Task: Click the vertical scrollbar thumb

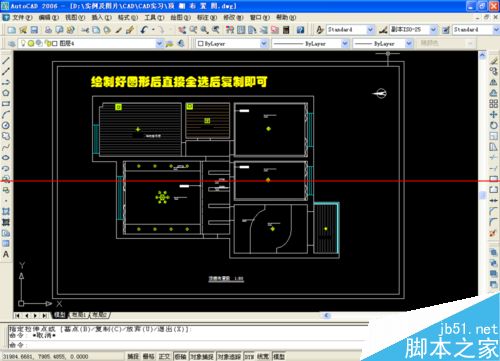Action: point(482,195)
